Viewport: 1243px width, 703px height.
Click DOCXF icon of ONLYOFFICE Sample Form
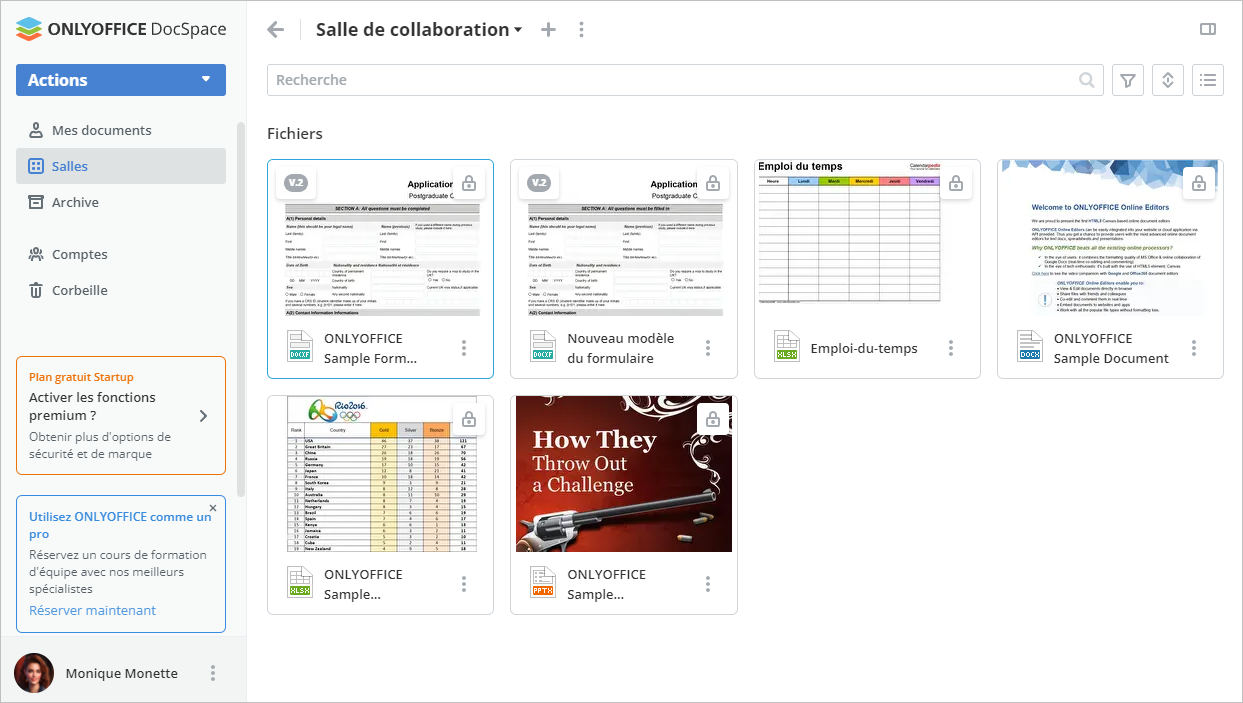pos(300,347)
